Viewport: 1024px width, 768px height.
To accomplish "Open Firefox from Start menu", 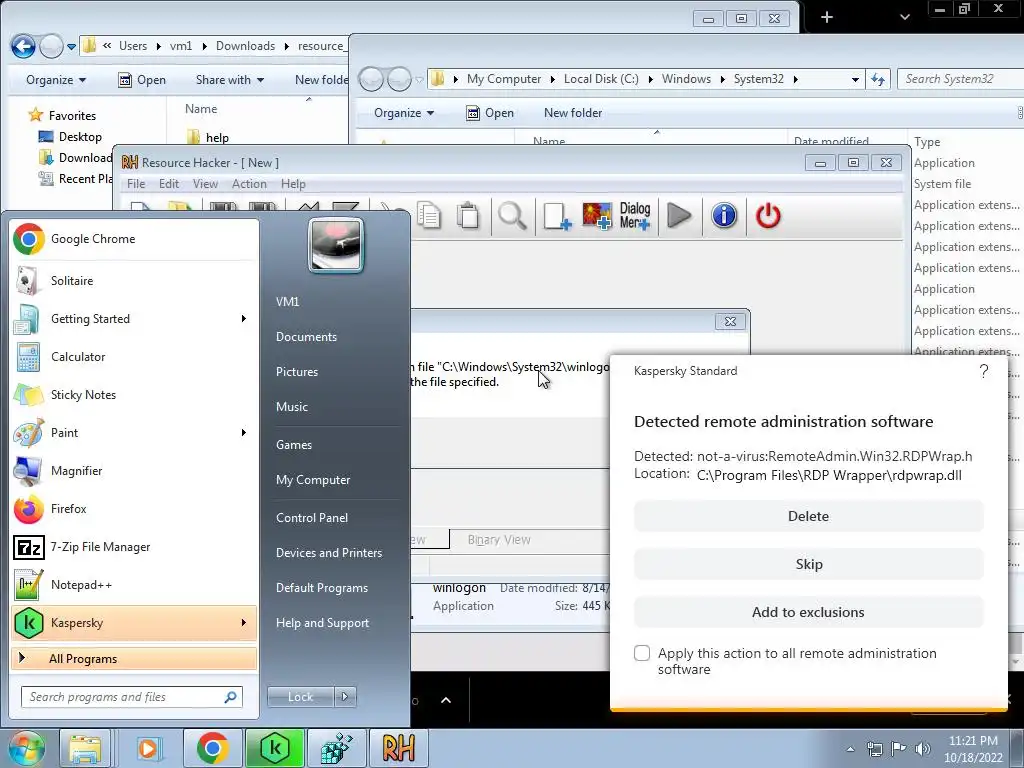I will (134, 509).
